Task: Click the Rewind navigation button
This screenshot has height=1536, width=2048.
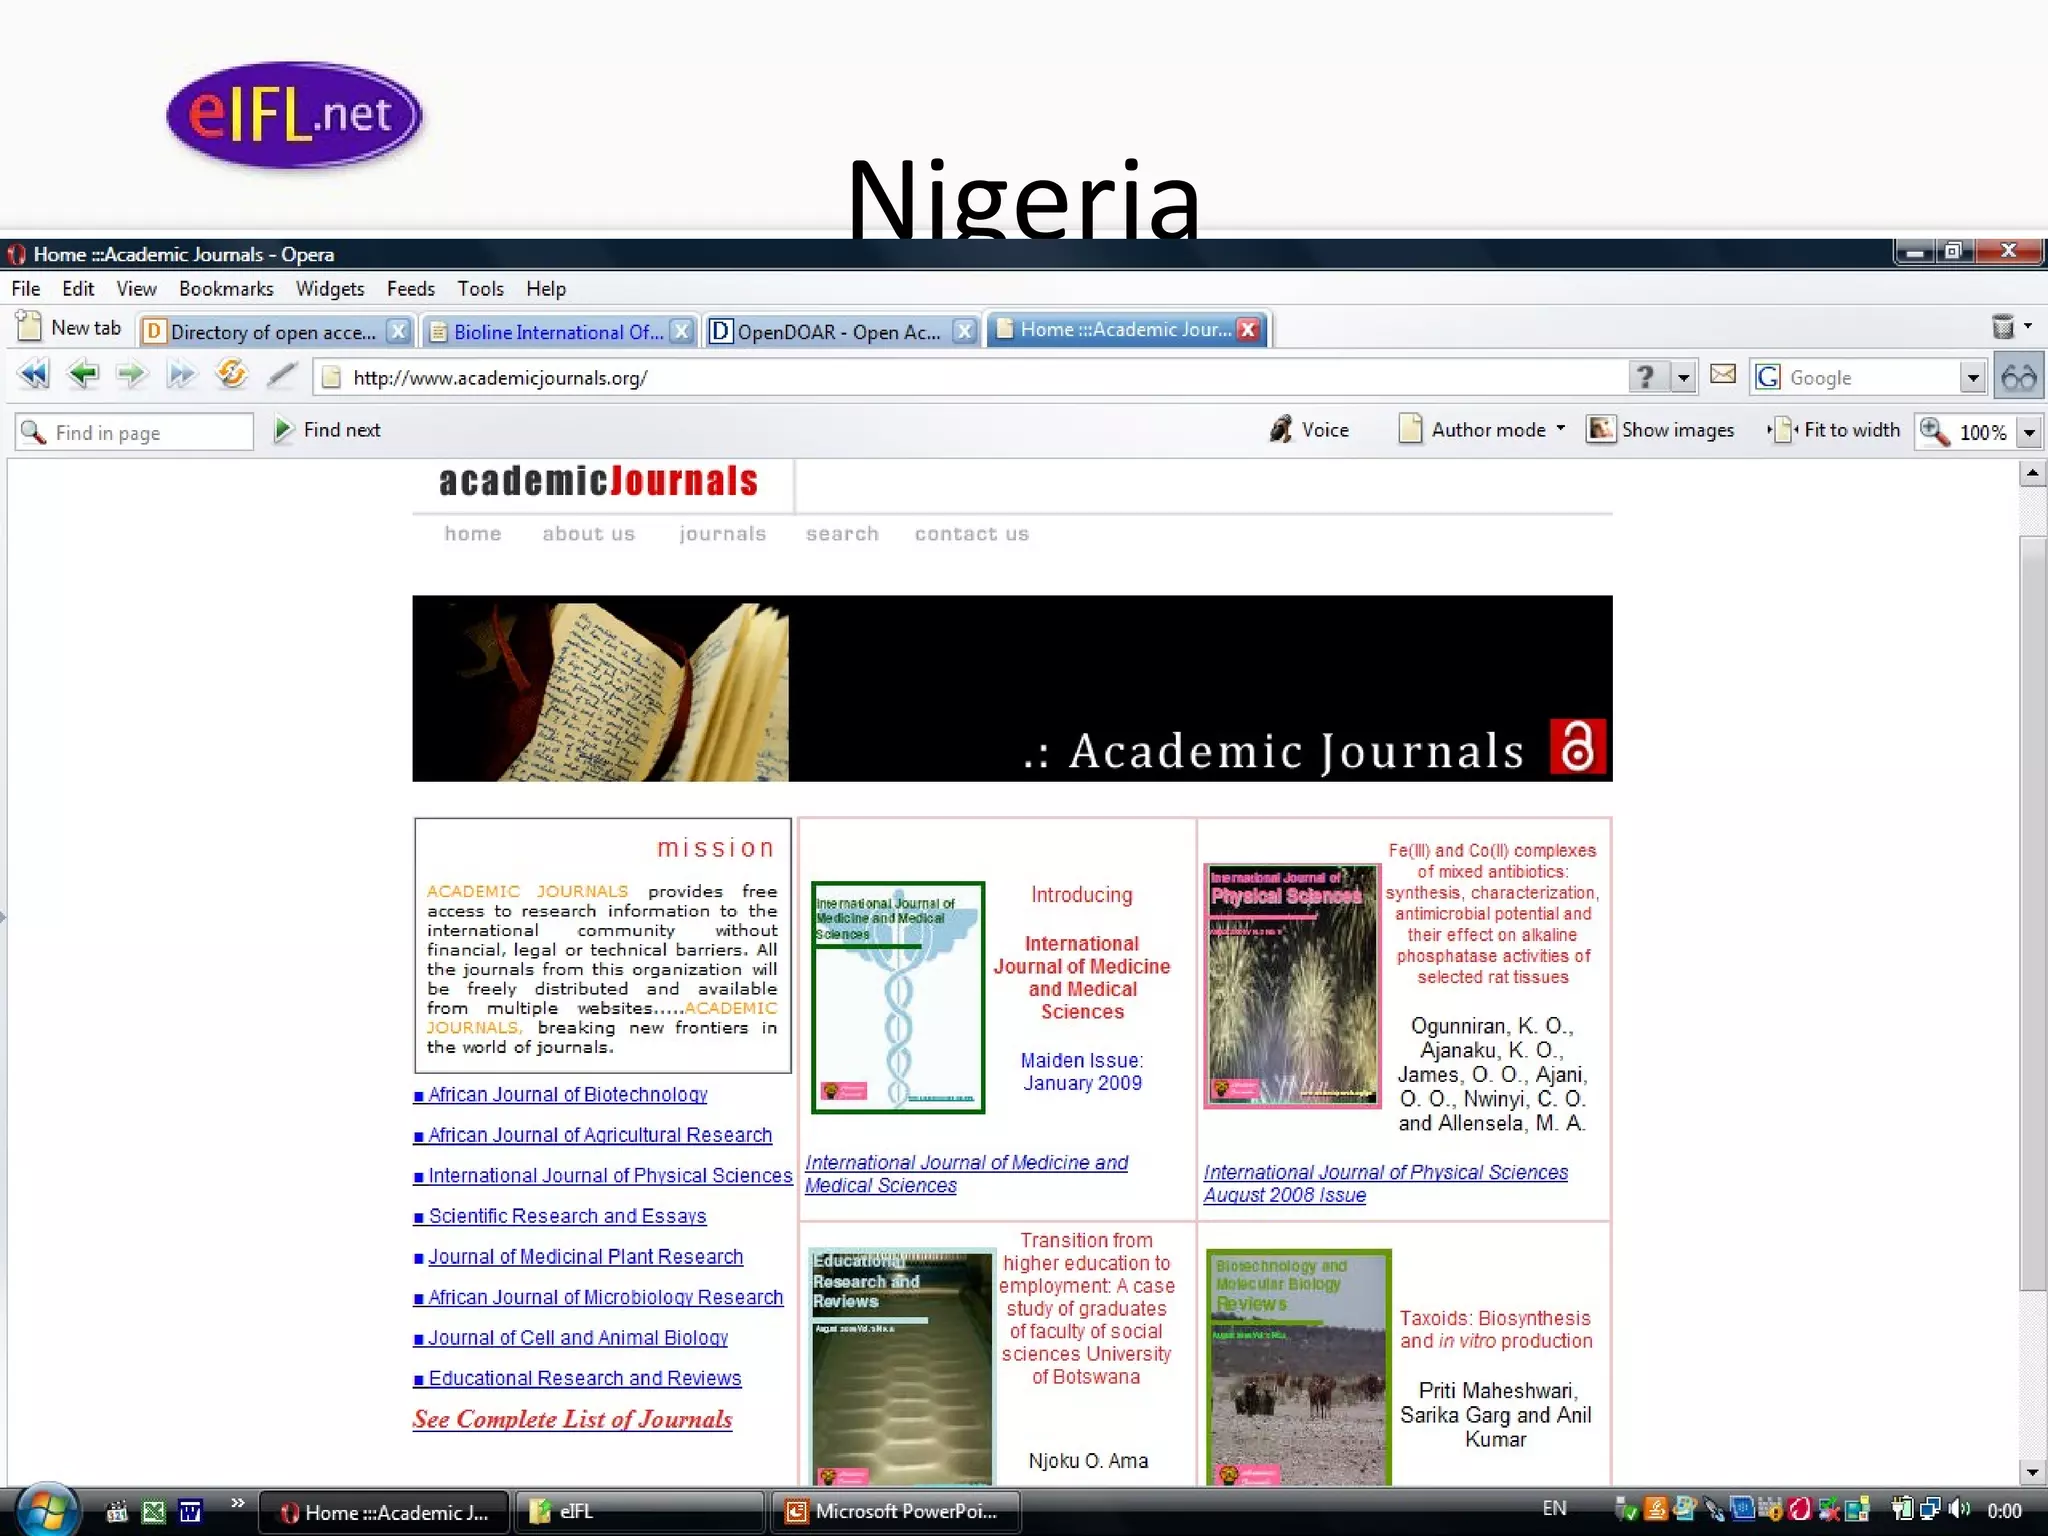Action: [33, 375]
